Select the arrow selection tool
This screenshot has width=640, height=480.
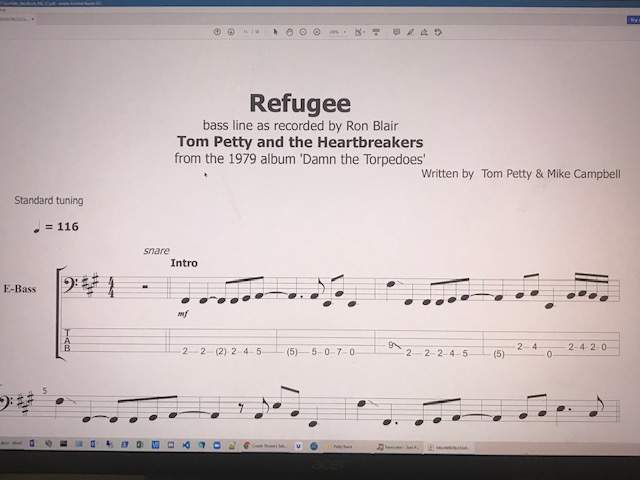[276, 32]
